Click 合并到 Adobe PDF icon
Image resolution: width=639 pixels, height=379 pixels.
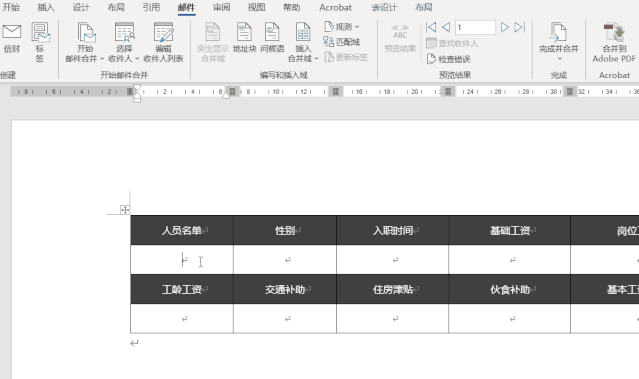click(x=614, y=33)
